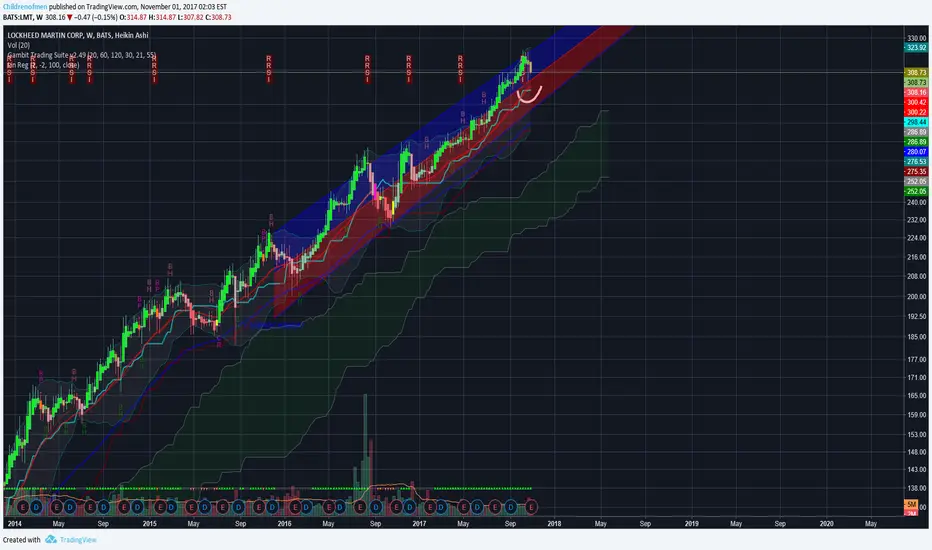
Task: Click the orange 5M volume label
Action: point(911,504)
